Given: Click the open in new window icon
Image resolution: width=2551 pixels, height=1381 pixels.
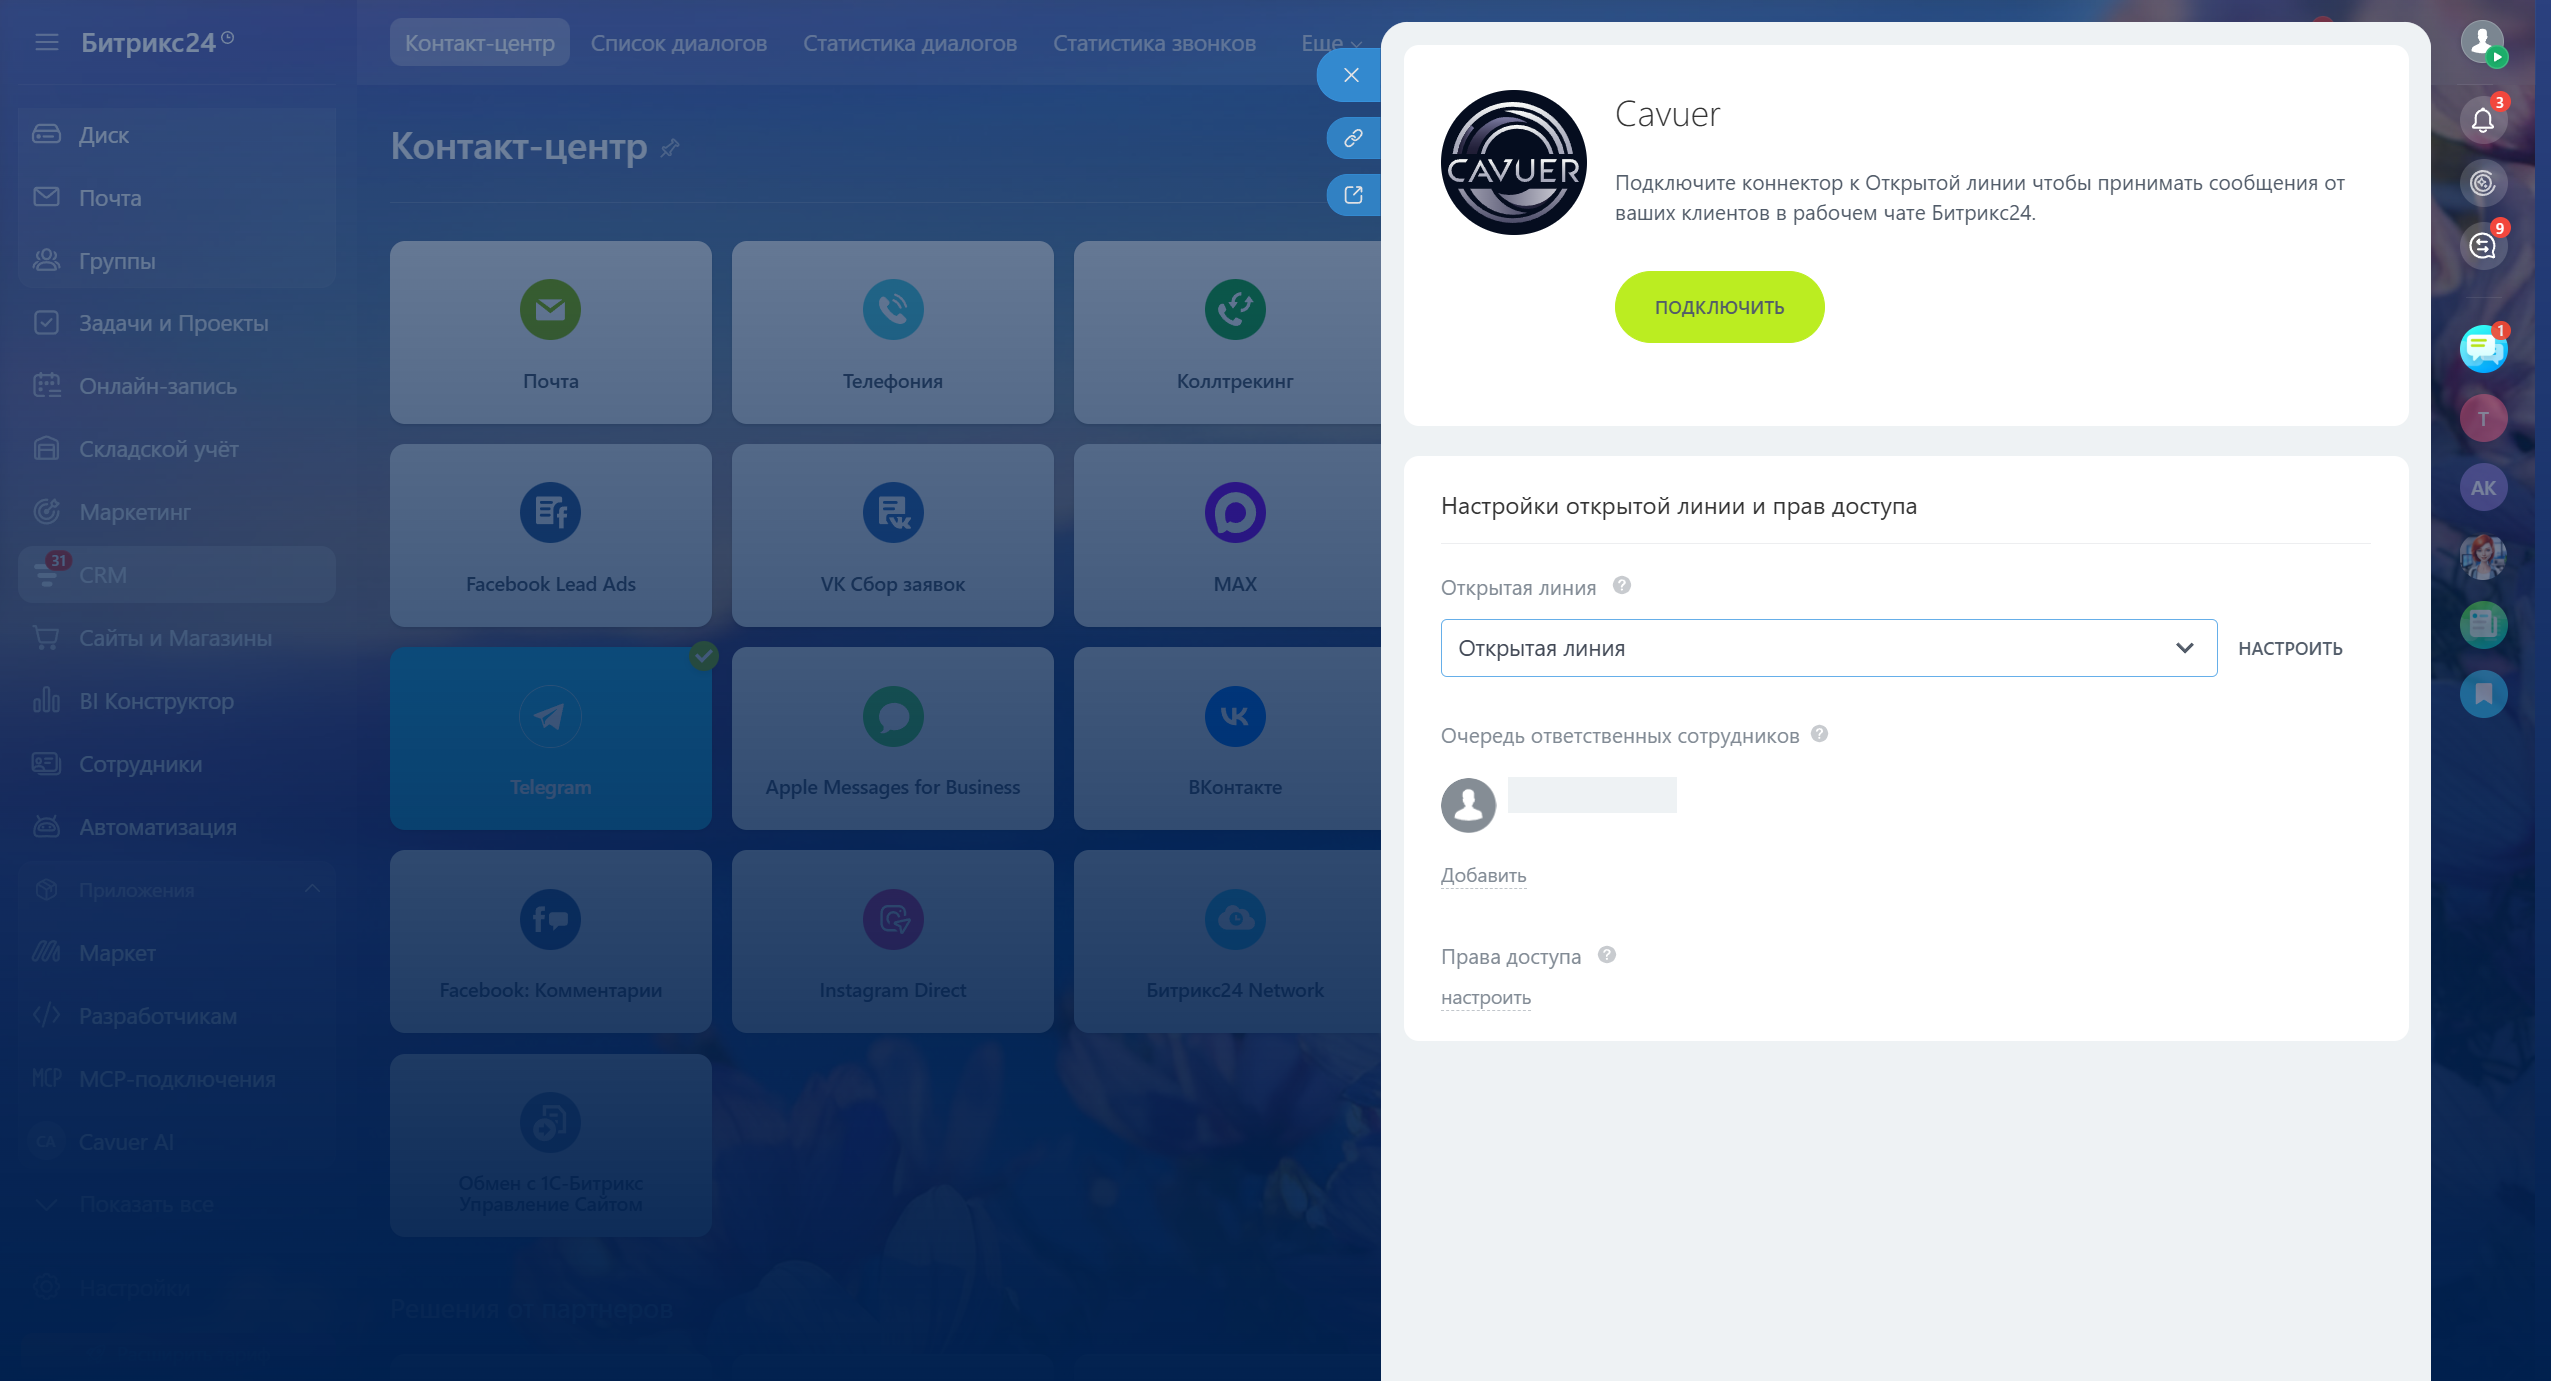Looking at the screenshot, I should point(1353,195).
